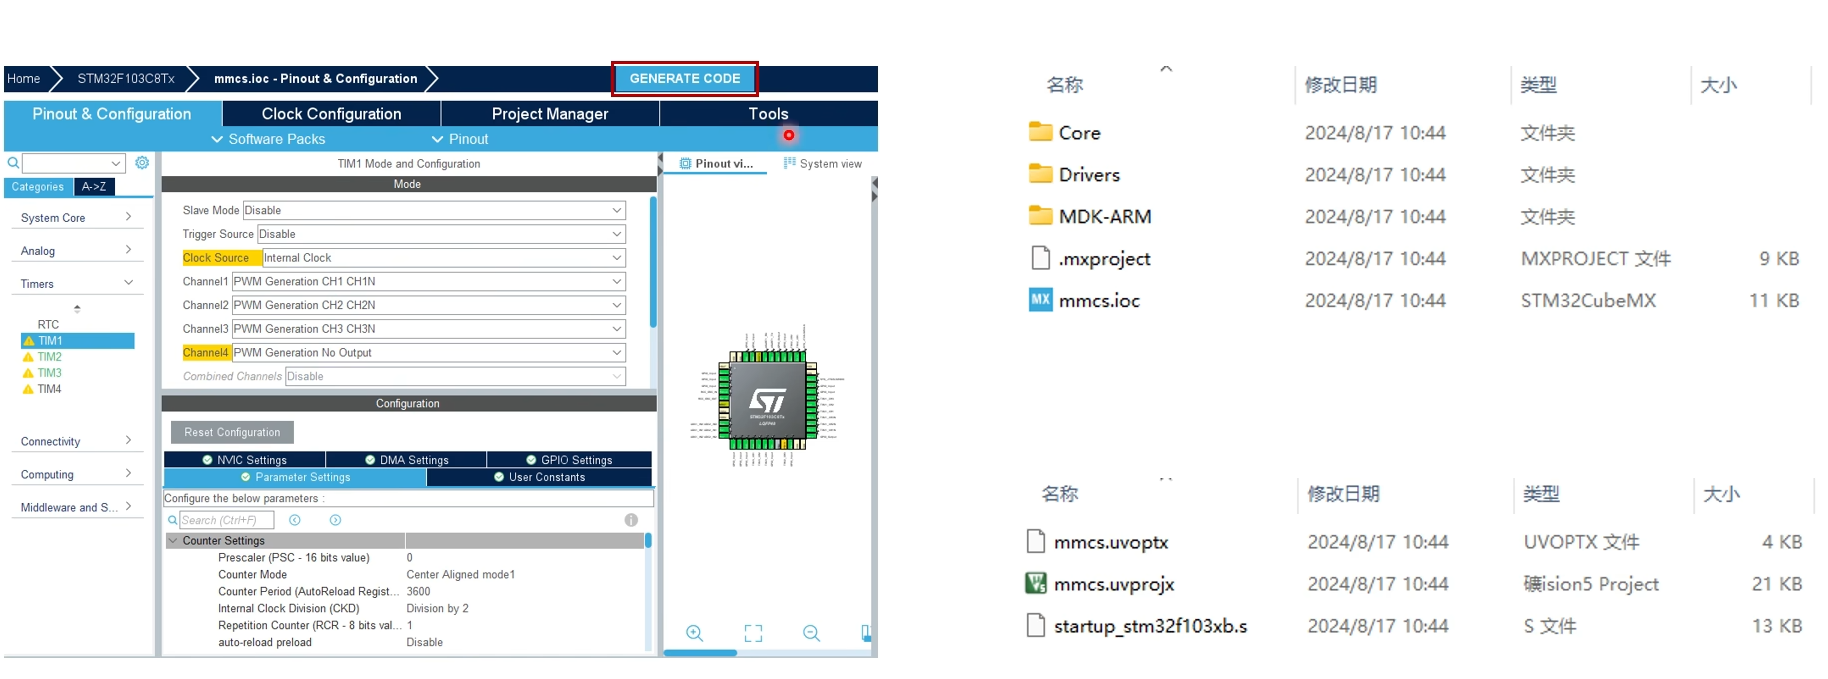Open Channel1 PWM Generation dropdown

tap(429, 281)
